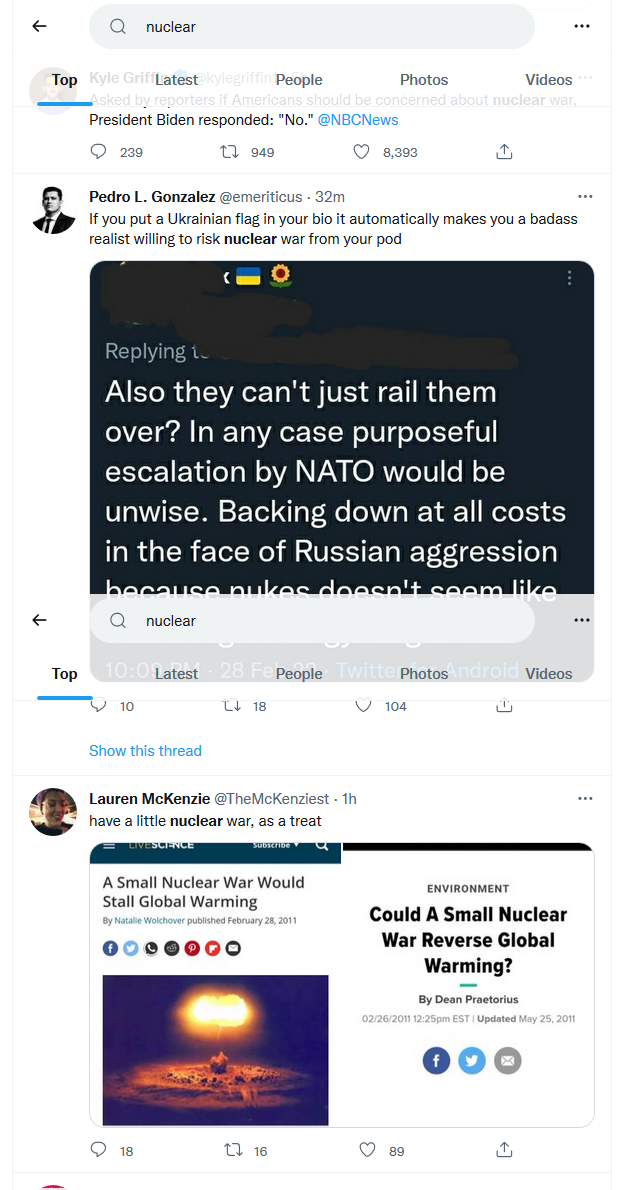
Task: Open more options on Lauren McKenzie's tweet
Action: tap(584, 798)
